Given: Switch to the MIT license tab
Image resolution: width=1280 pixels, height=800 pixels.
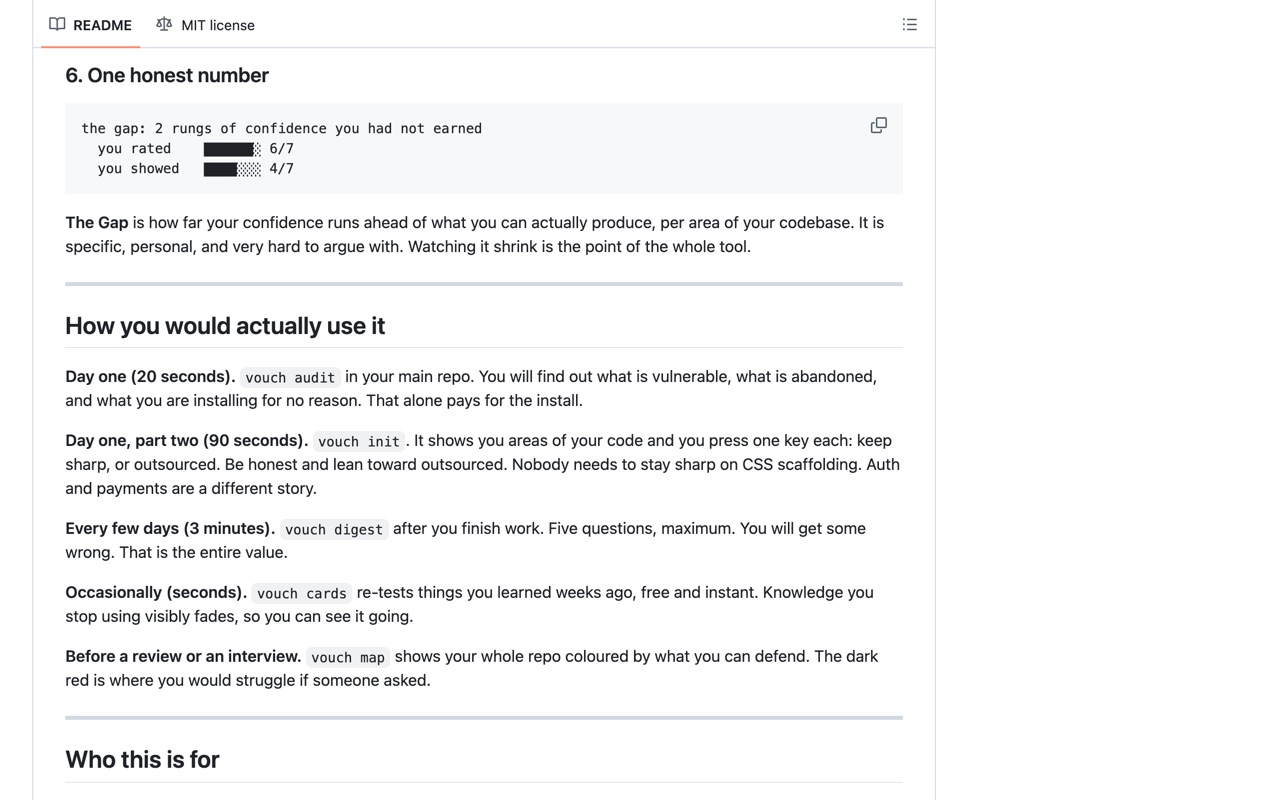Looking at the screenshot, I should pos(205,24).
